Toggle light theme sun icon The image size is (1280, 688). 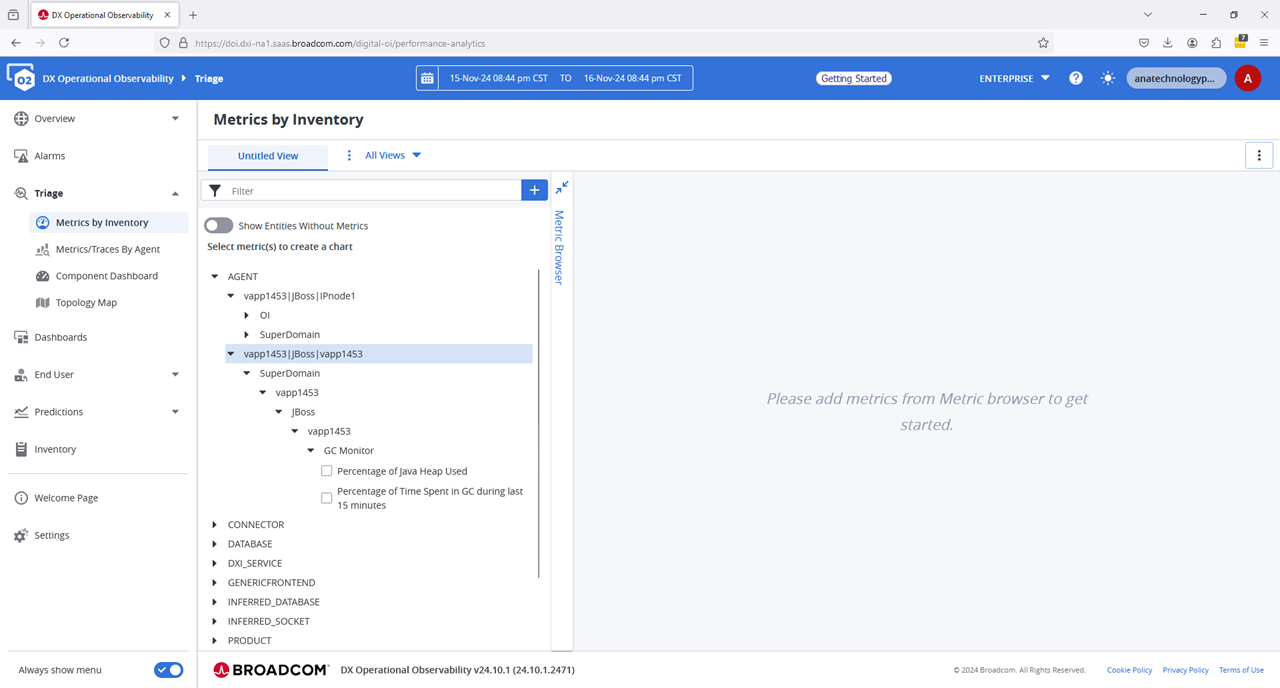click(1108, 78)
